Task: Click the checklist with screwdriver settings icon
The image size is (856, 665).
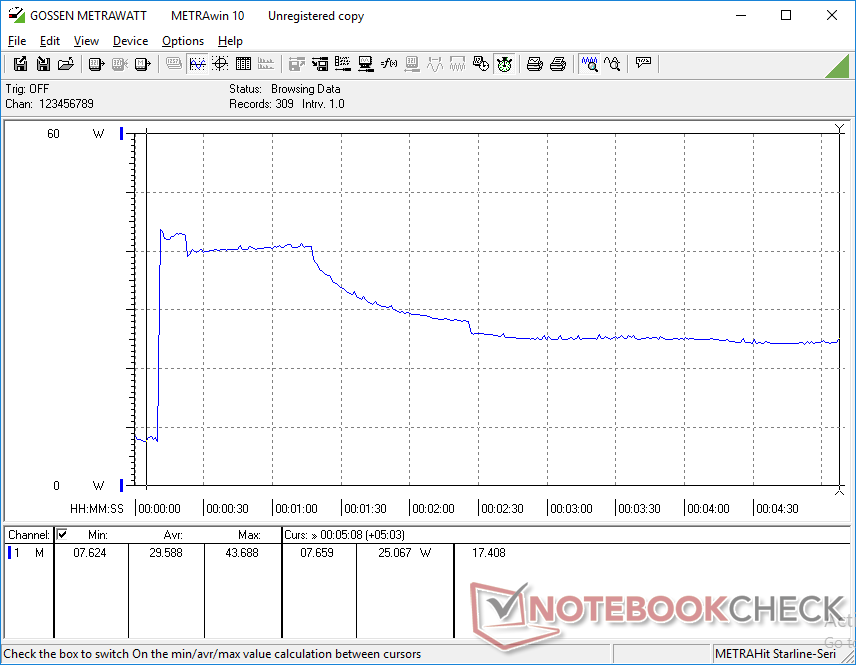Action: (x=343, y=64)
